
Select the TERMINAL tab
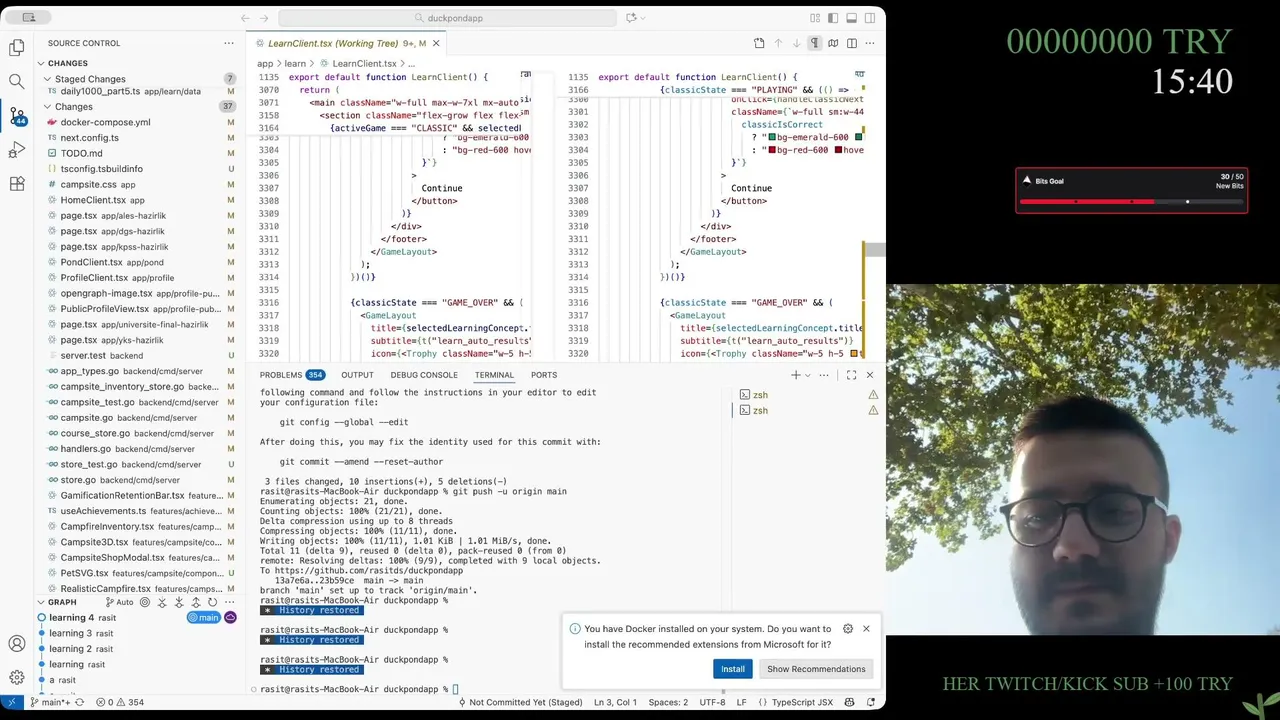tap(494, 375)
